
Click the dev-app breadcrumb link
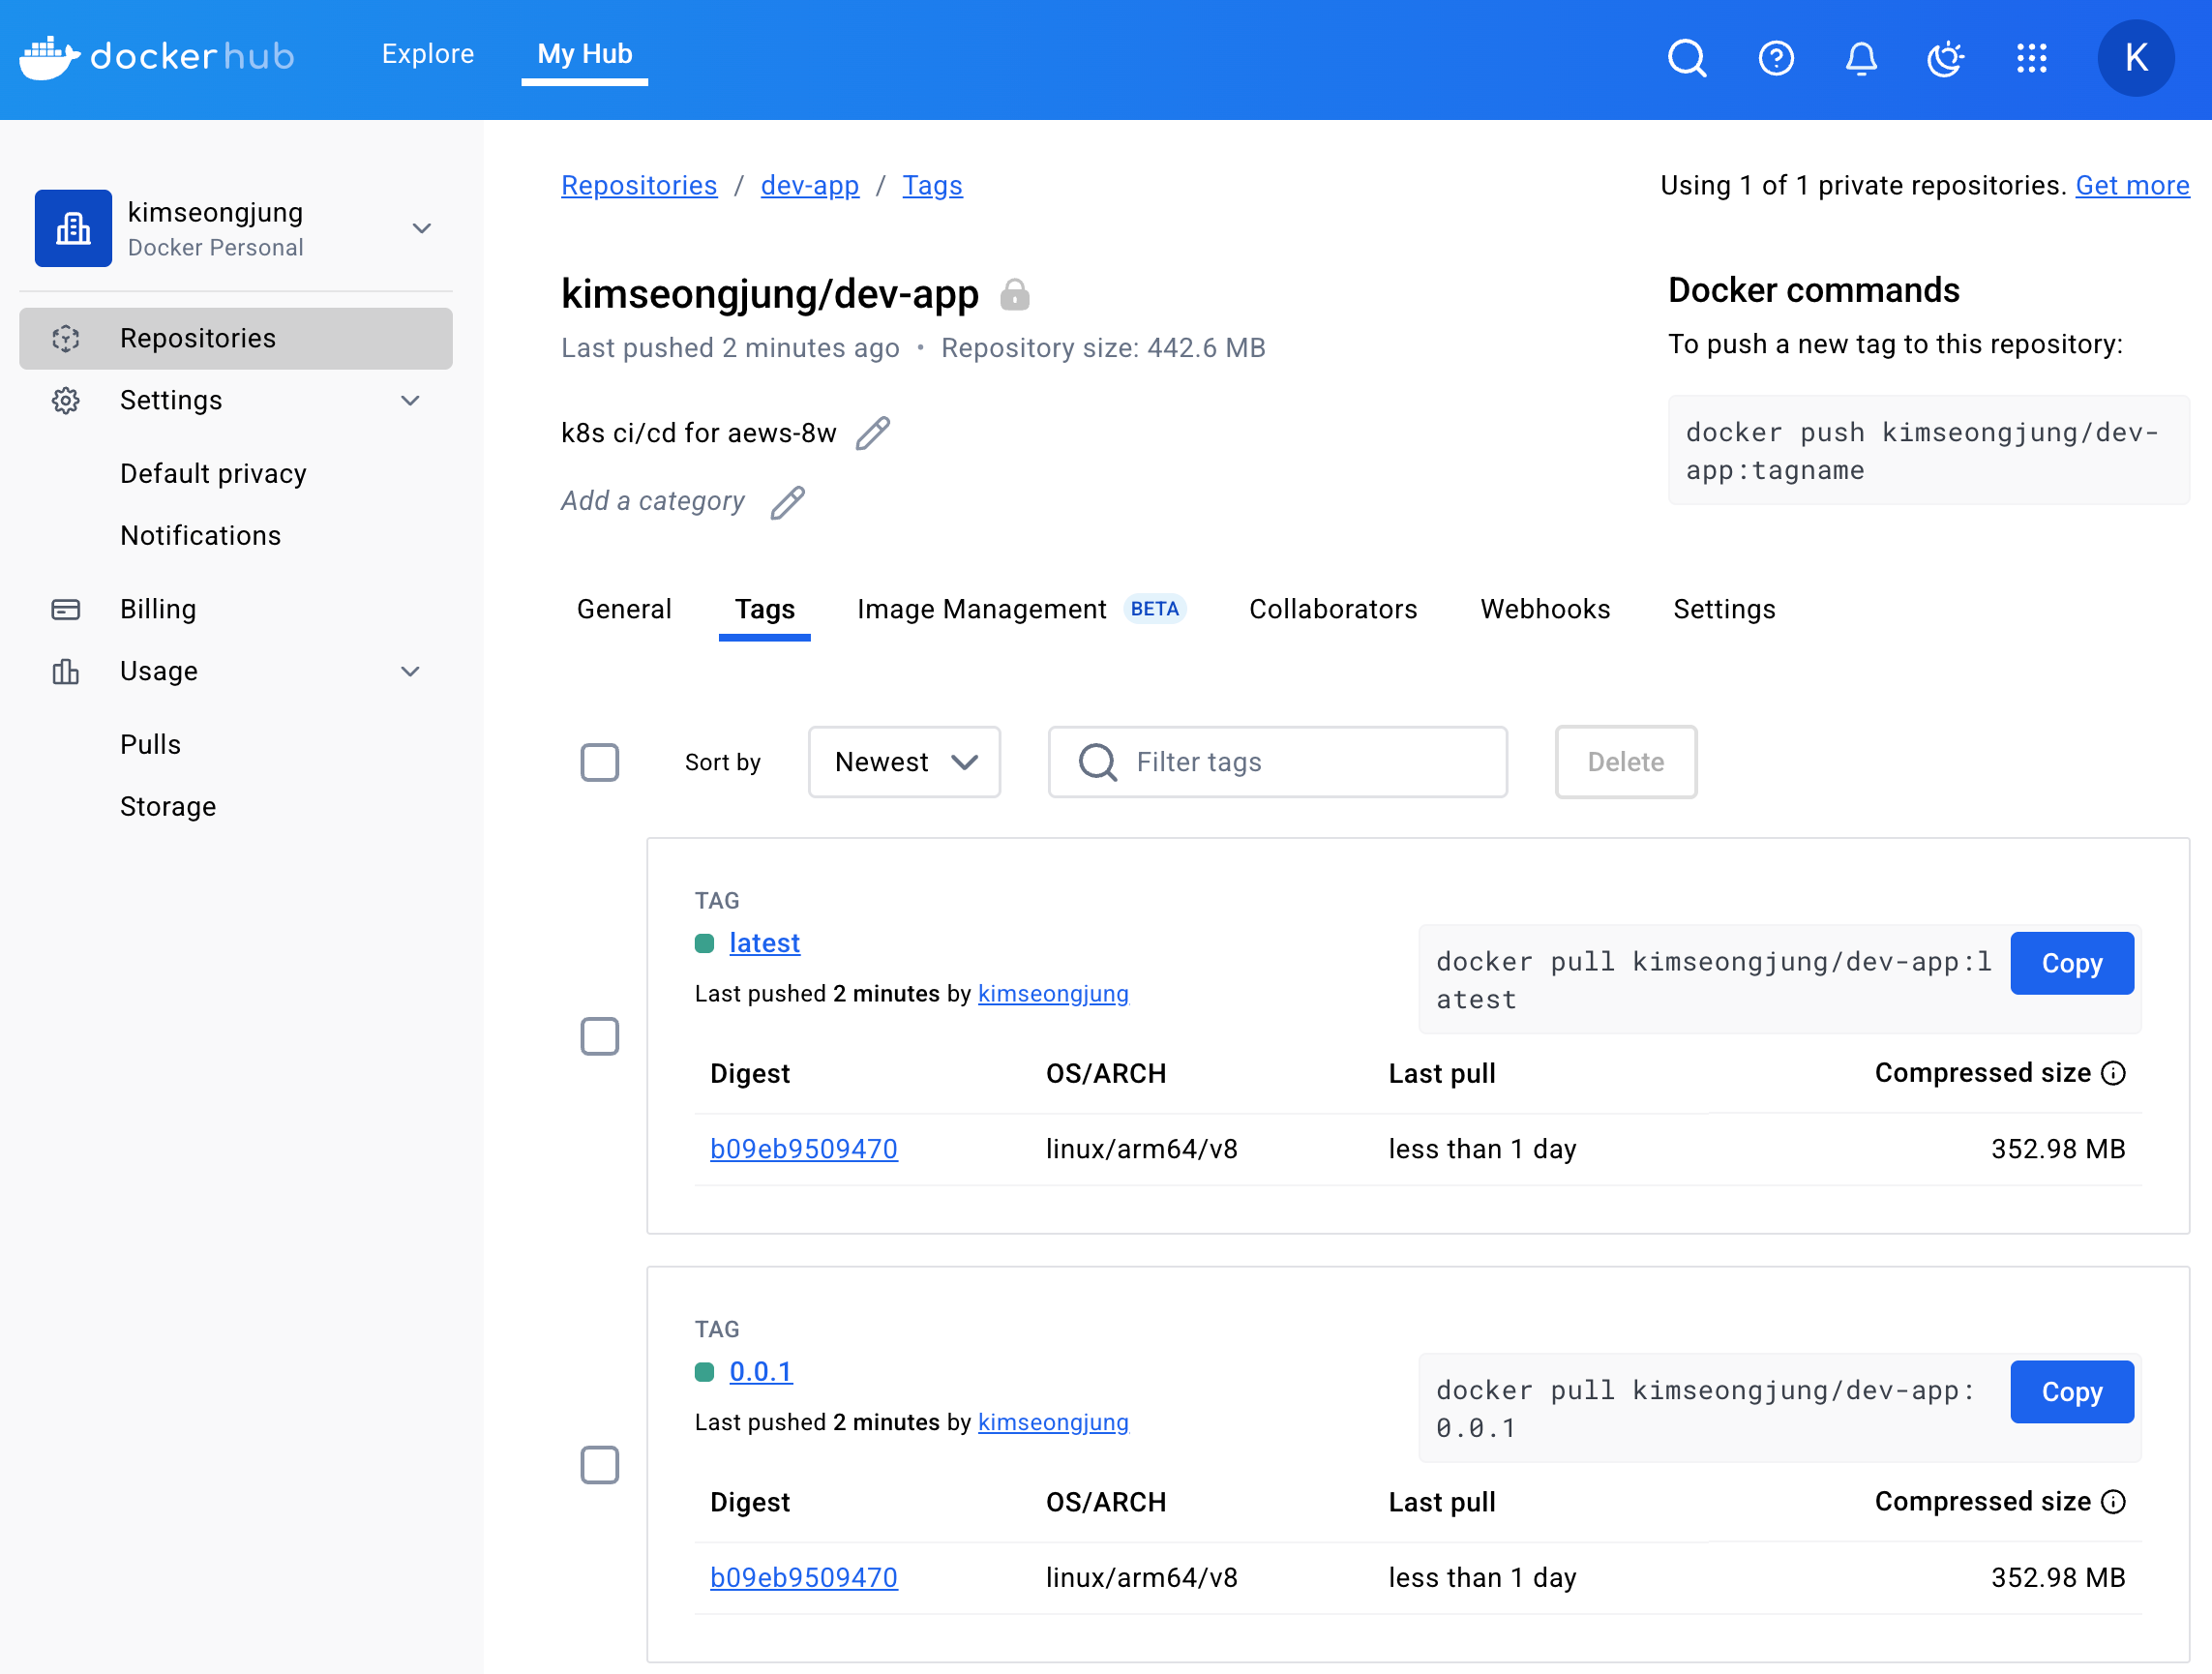(x=809, y=185)
